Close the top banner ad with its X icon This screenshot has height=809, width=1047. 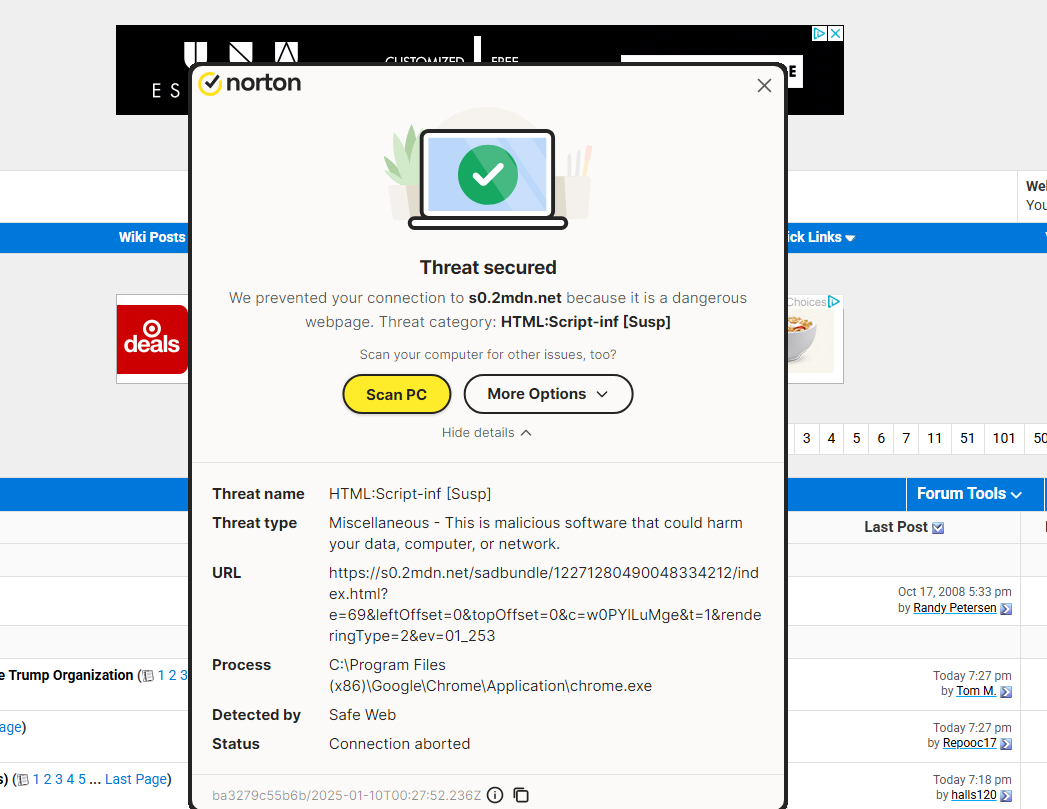point(836,33)
